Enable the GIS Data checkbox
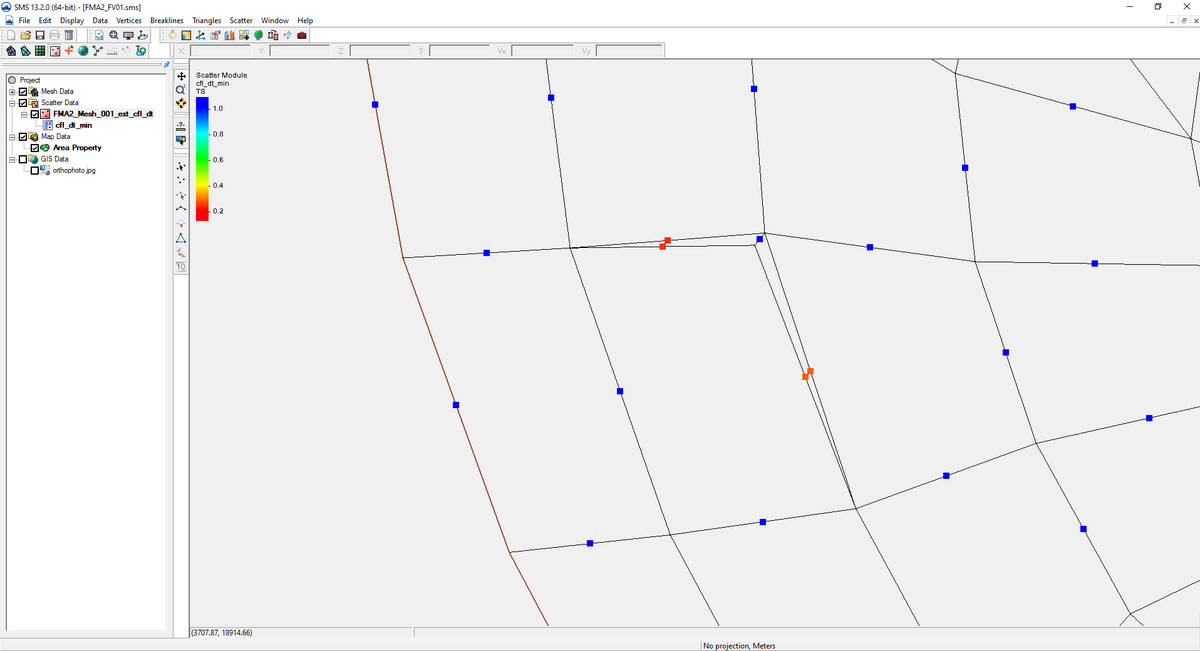Screen dimensions: 1200x651 point(23,159)
